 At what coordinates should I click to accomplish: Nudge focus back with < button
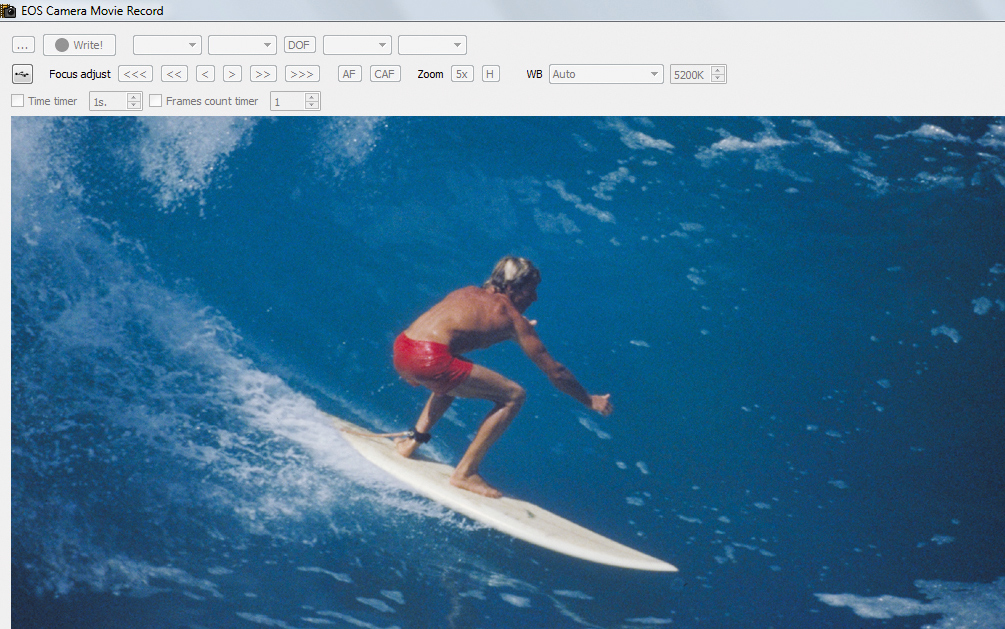pos(205,74)
